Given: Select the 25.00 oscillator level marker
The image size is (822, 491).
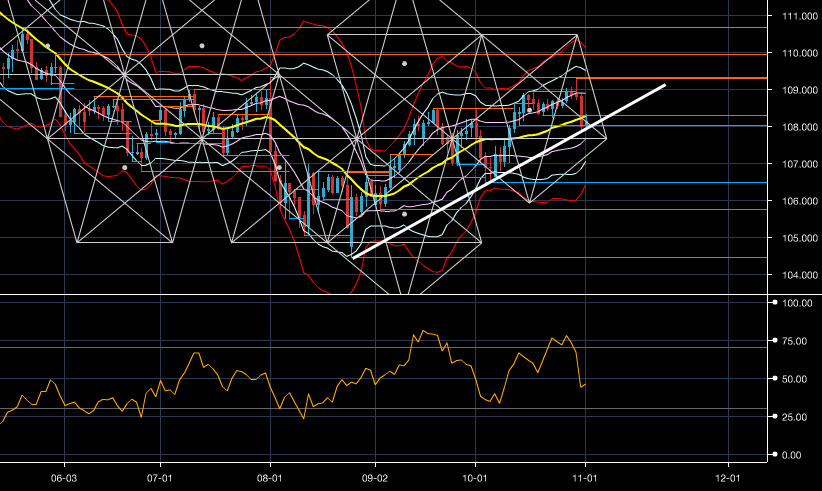Looking at the screenshot, I should pyautogui.click(x=795, y=416).
